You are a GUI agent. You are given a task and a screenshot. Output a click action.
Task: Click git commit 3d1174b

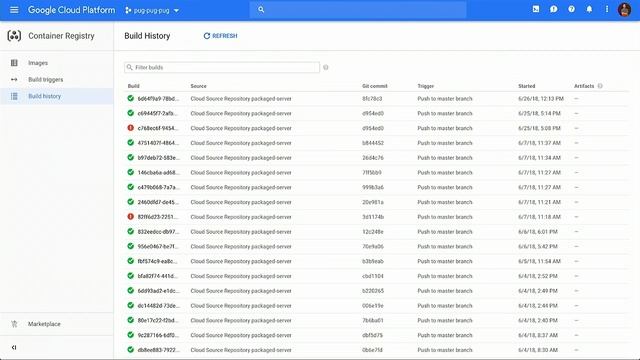pos(373,217)
